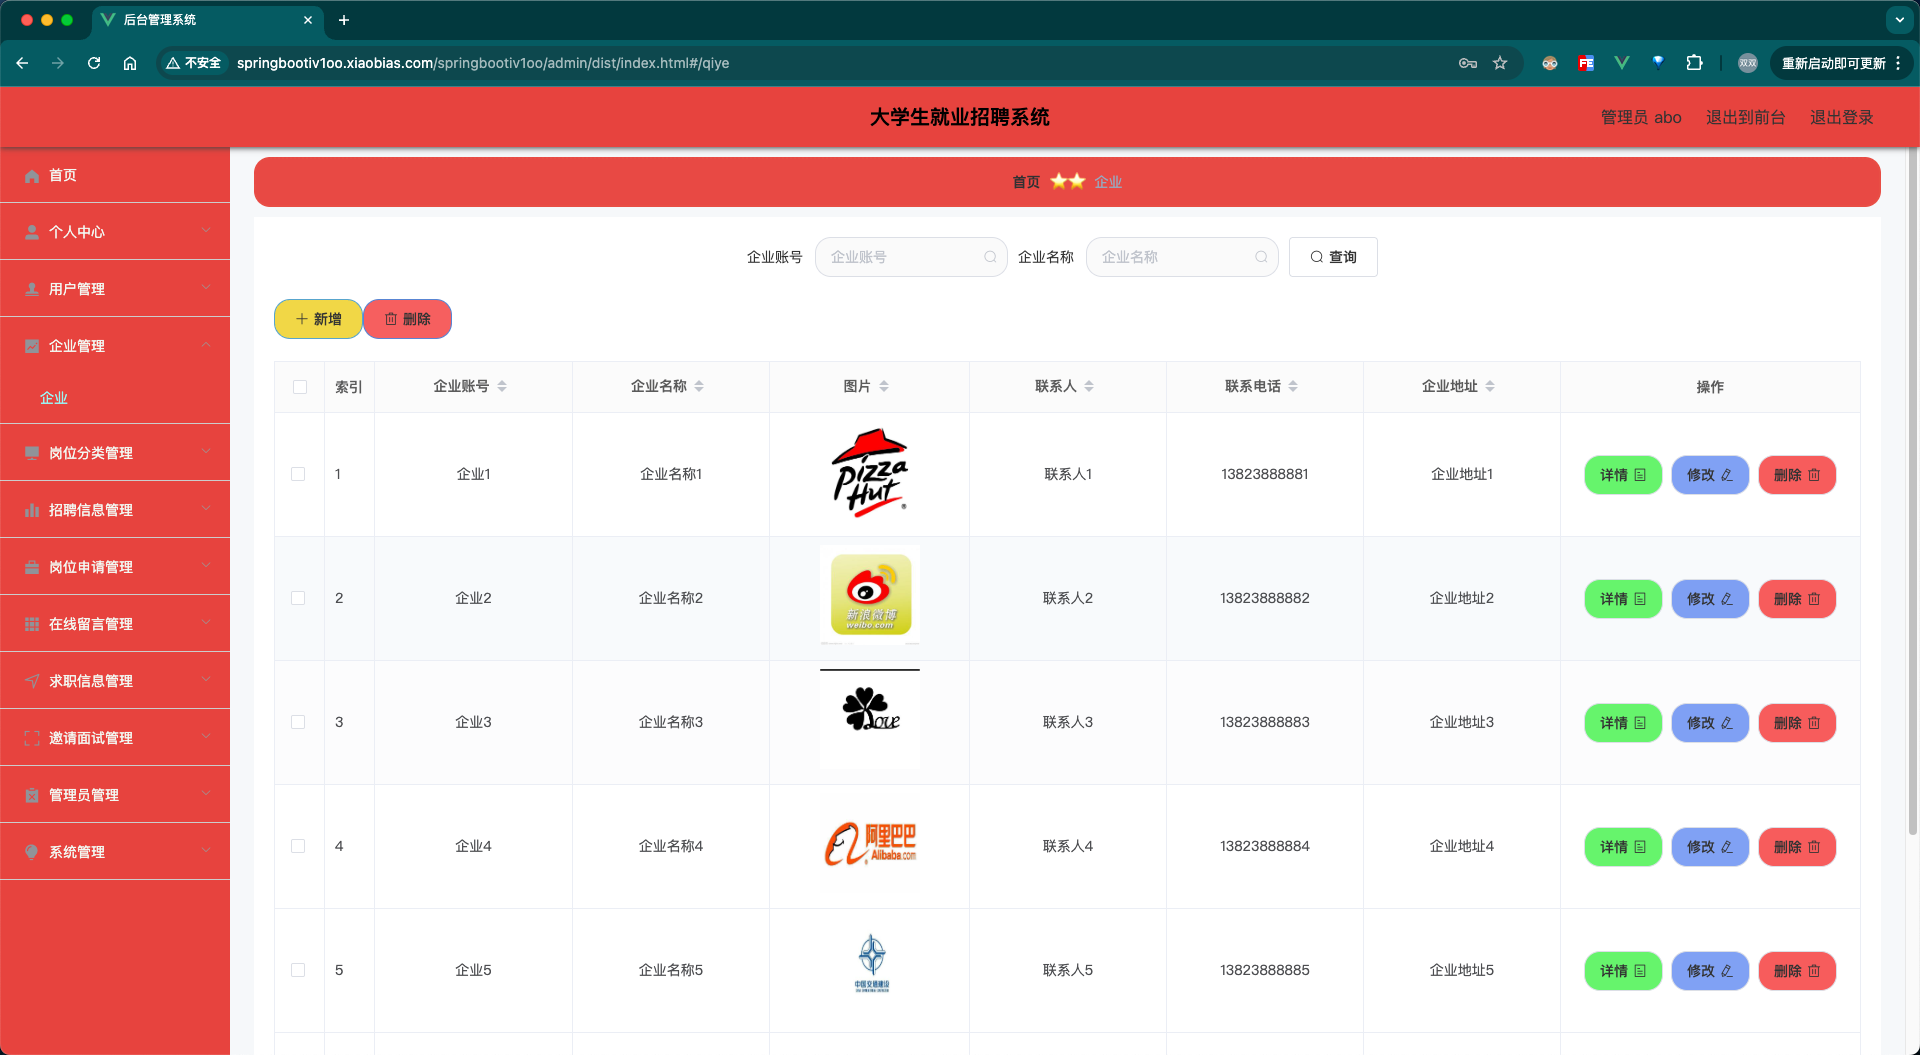
Task: Click 退出登录 in the header
Action: [1841, 118]
